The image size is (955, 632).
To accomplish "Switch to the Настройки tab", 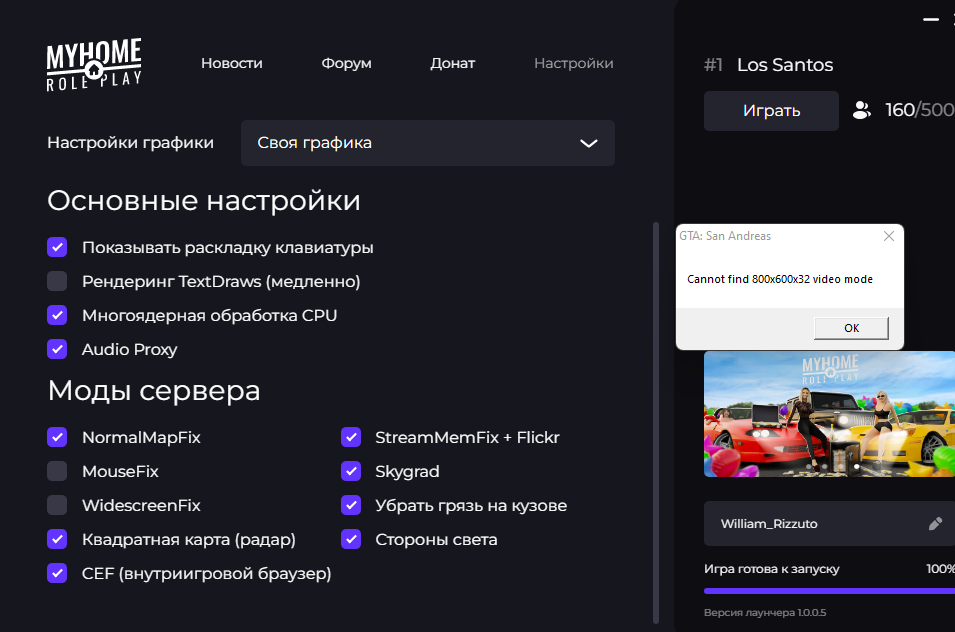I will [x=574, y=63].
